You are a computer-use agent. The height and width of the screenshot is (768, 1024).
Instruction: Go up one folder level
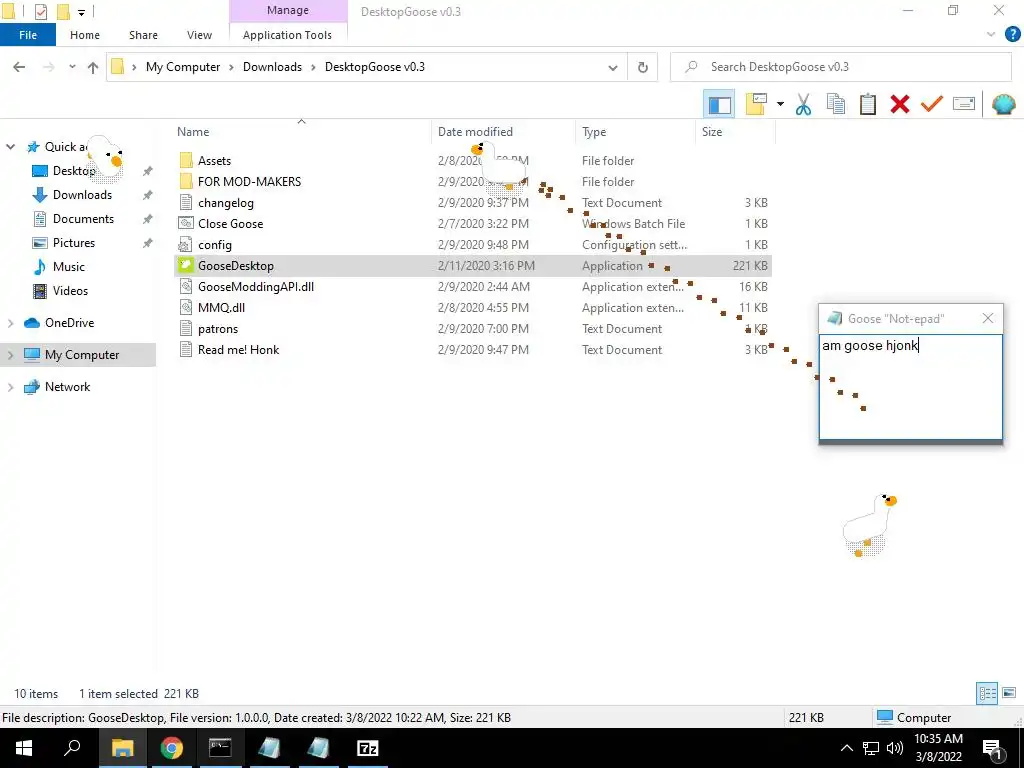[93, 67]
